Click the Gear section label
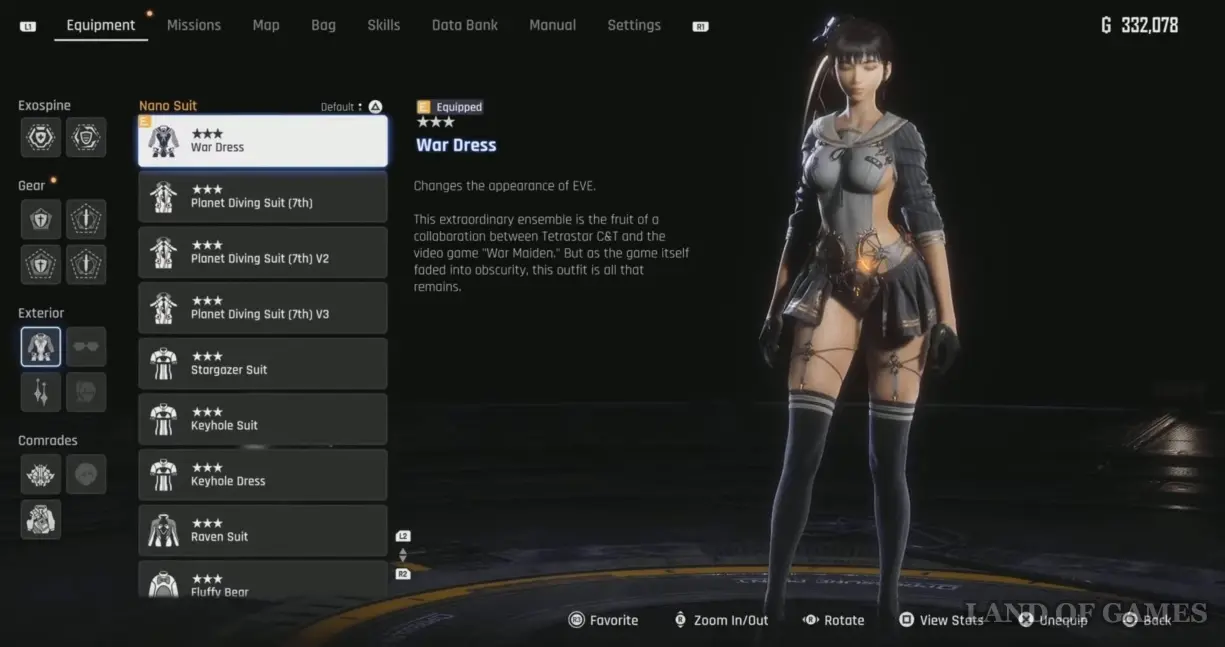 (32, 185)
